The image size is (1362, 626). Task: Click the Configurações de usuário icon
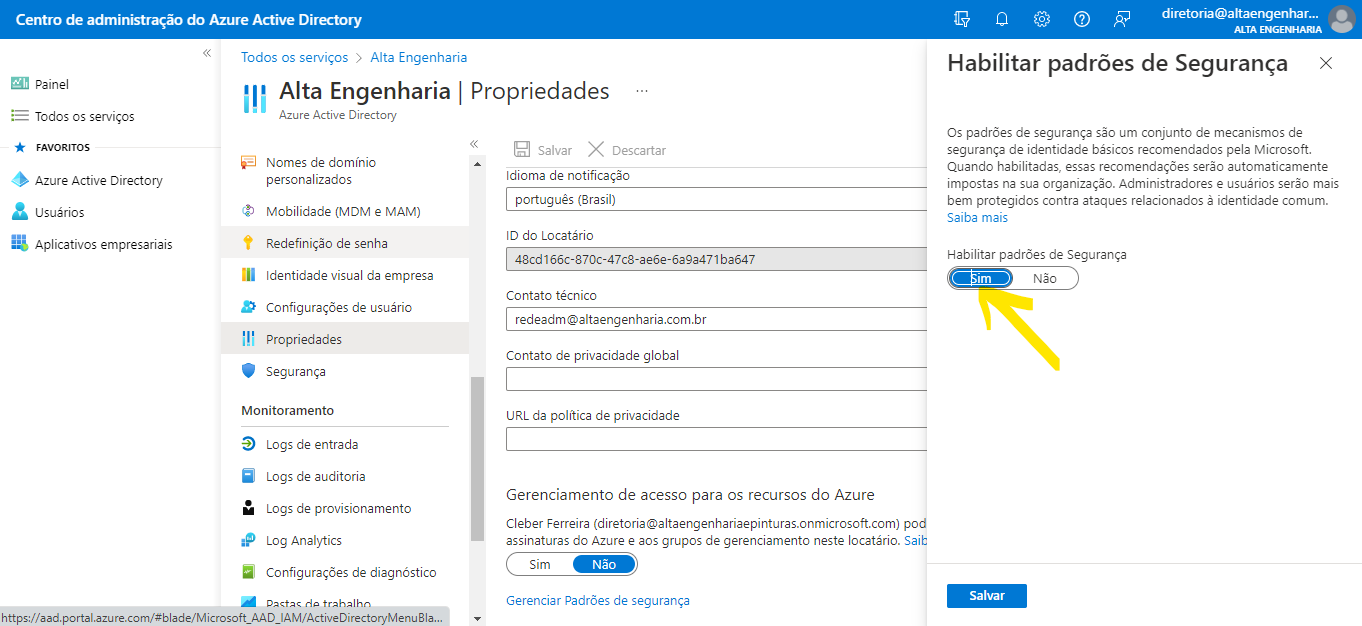[249, 307]
